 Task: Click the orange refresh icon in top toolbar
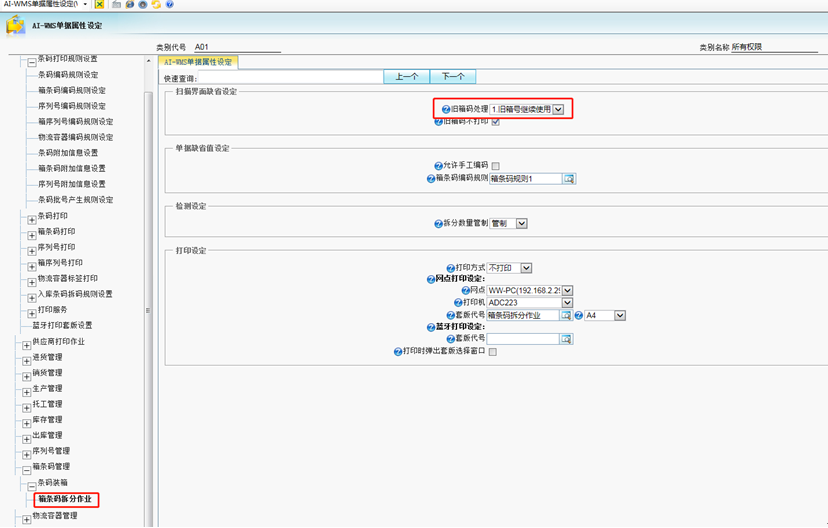tap(155, 5)
